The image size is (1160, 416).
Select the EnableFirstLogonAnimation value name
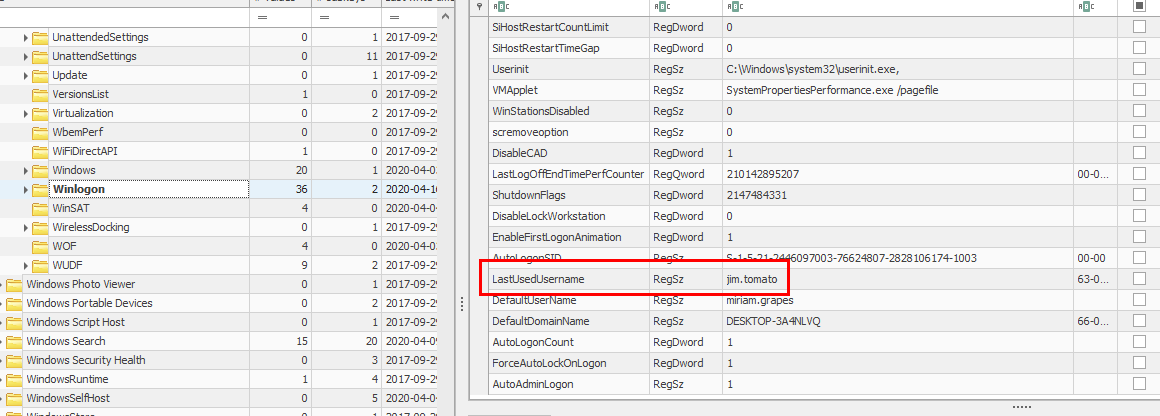coord(556,237)
